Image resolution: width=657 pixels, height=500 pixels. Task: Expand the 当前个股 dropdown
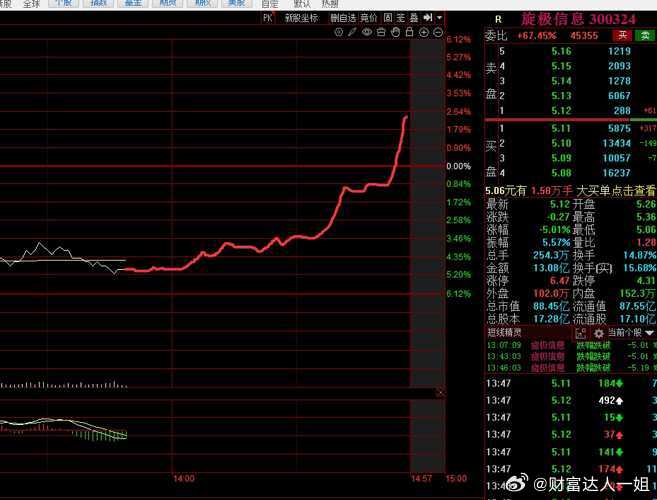tap(631, 333)
